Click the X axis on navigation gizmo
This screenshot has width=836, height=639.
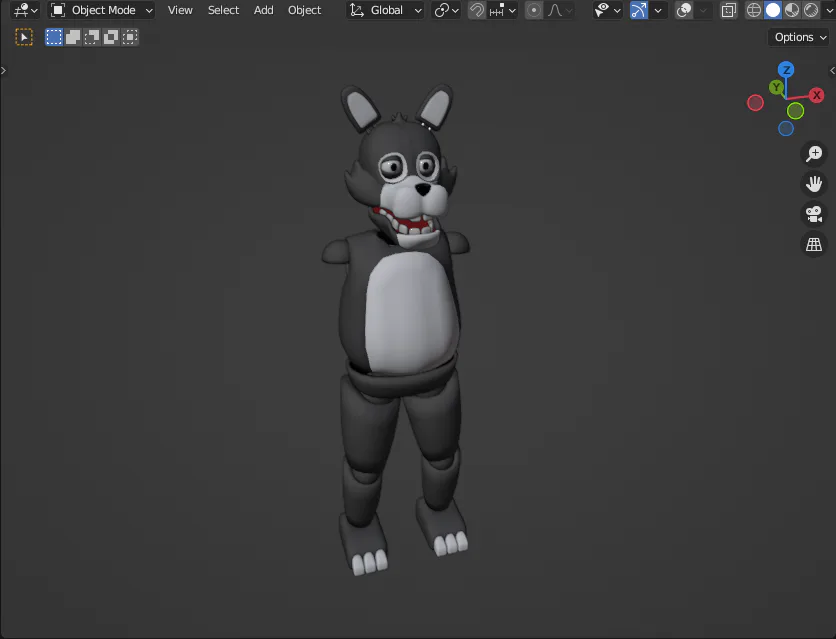[x=816, y=95]
